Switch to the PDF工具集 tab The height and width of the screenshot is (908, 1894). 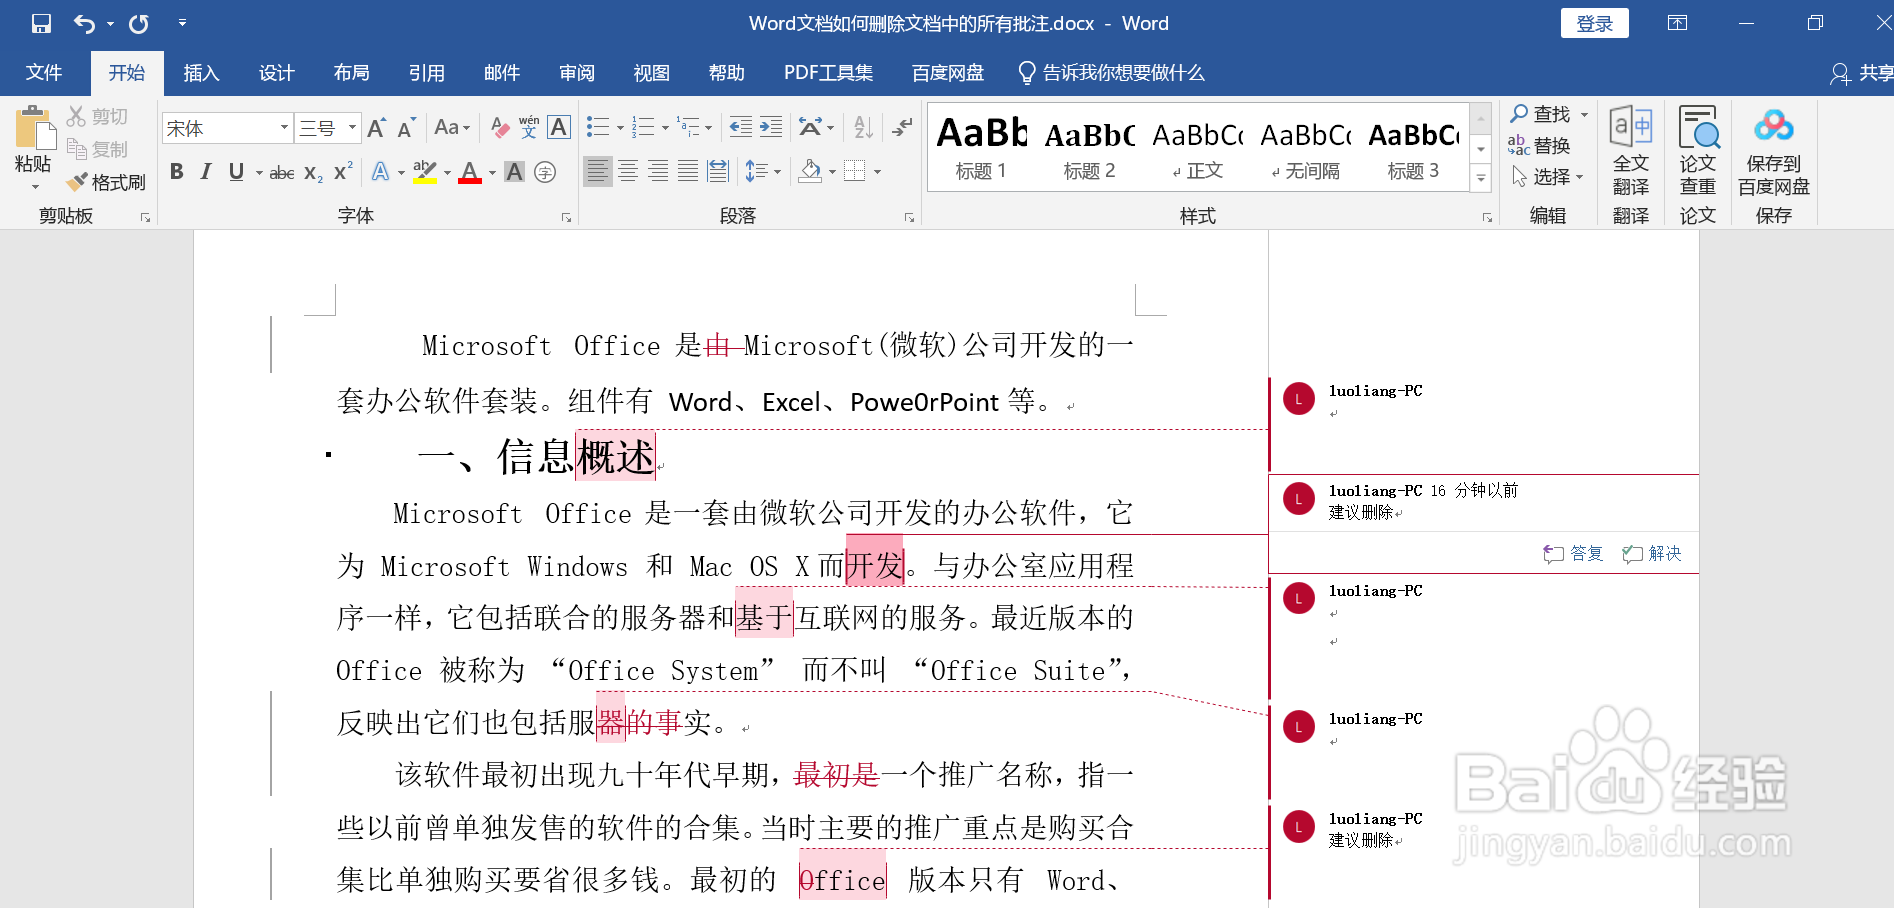click(829, 73)
